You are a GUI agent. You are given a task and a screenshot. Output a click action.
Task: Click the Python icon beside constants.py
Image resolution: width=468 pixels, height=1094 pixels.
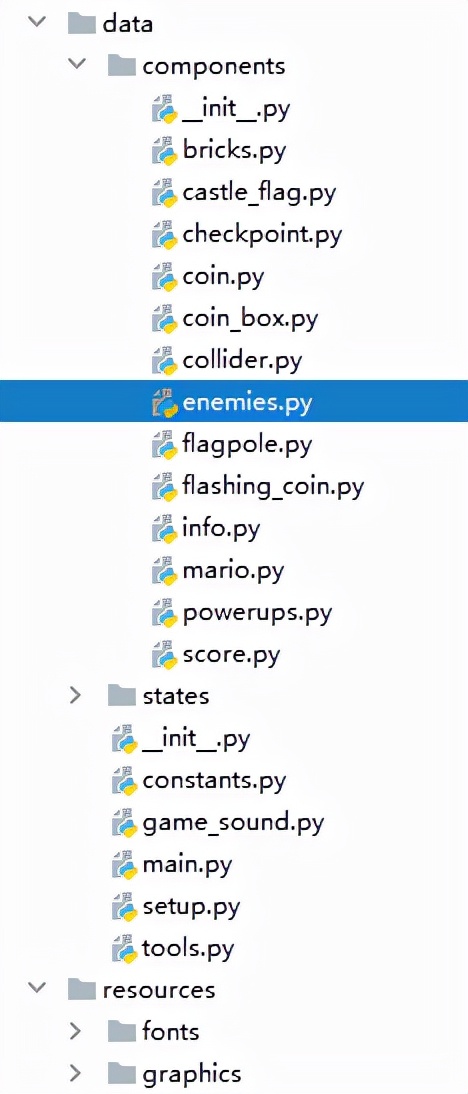123,780
